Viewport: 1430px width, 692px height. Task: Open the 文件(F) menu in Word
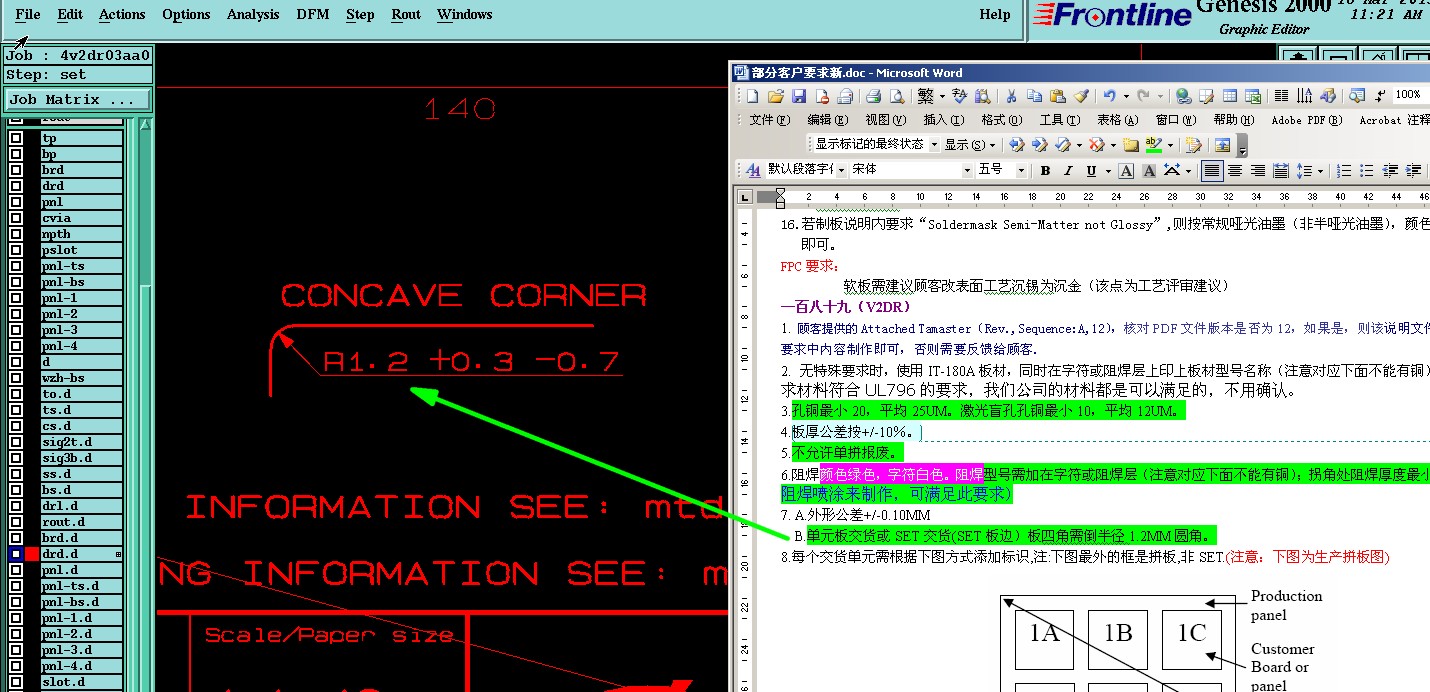pyautogui.click(x=769, y=120)
